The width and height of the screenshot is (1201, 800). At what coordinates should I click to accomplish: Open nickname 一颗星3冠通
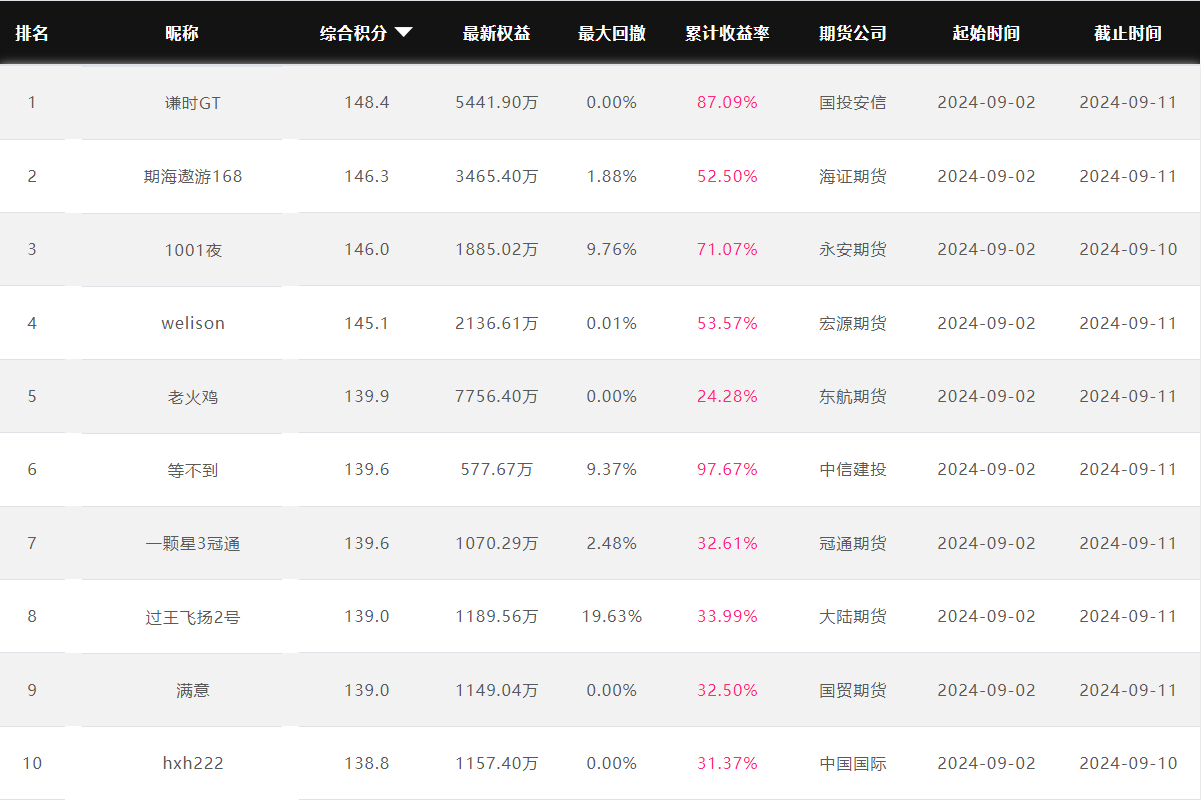(193, 543)
